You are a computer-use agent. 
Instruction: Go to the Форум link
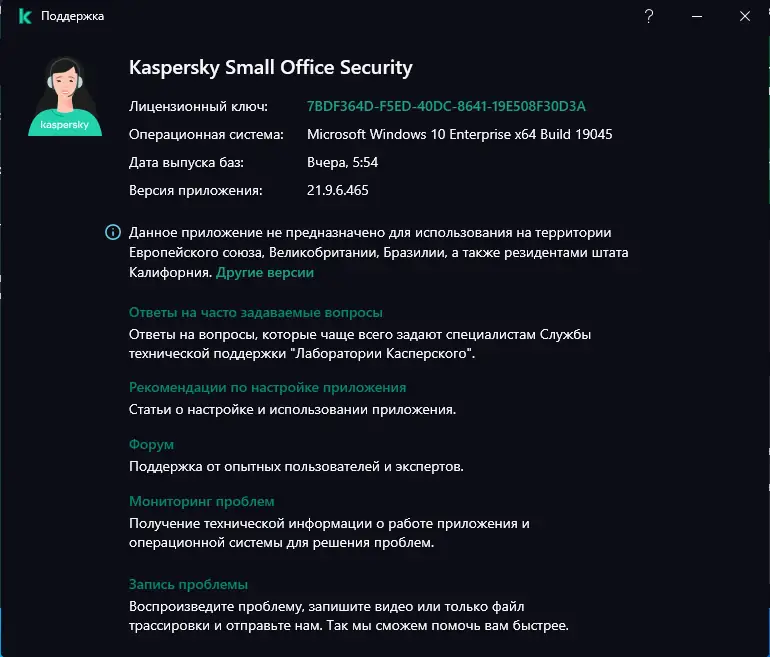click(x=152, y=444)
